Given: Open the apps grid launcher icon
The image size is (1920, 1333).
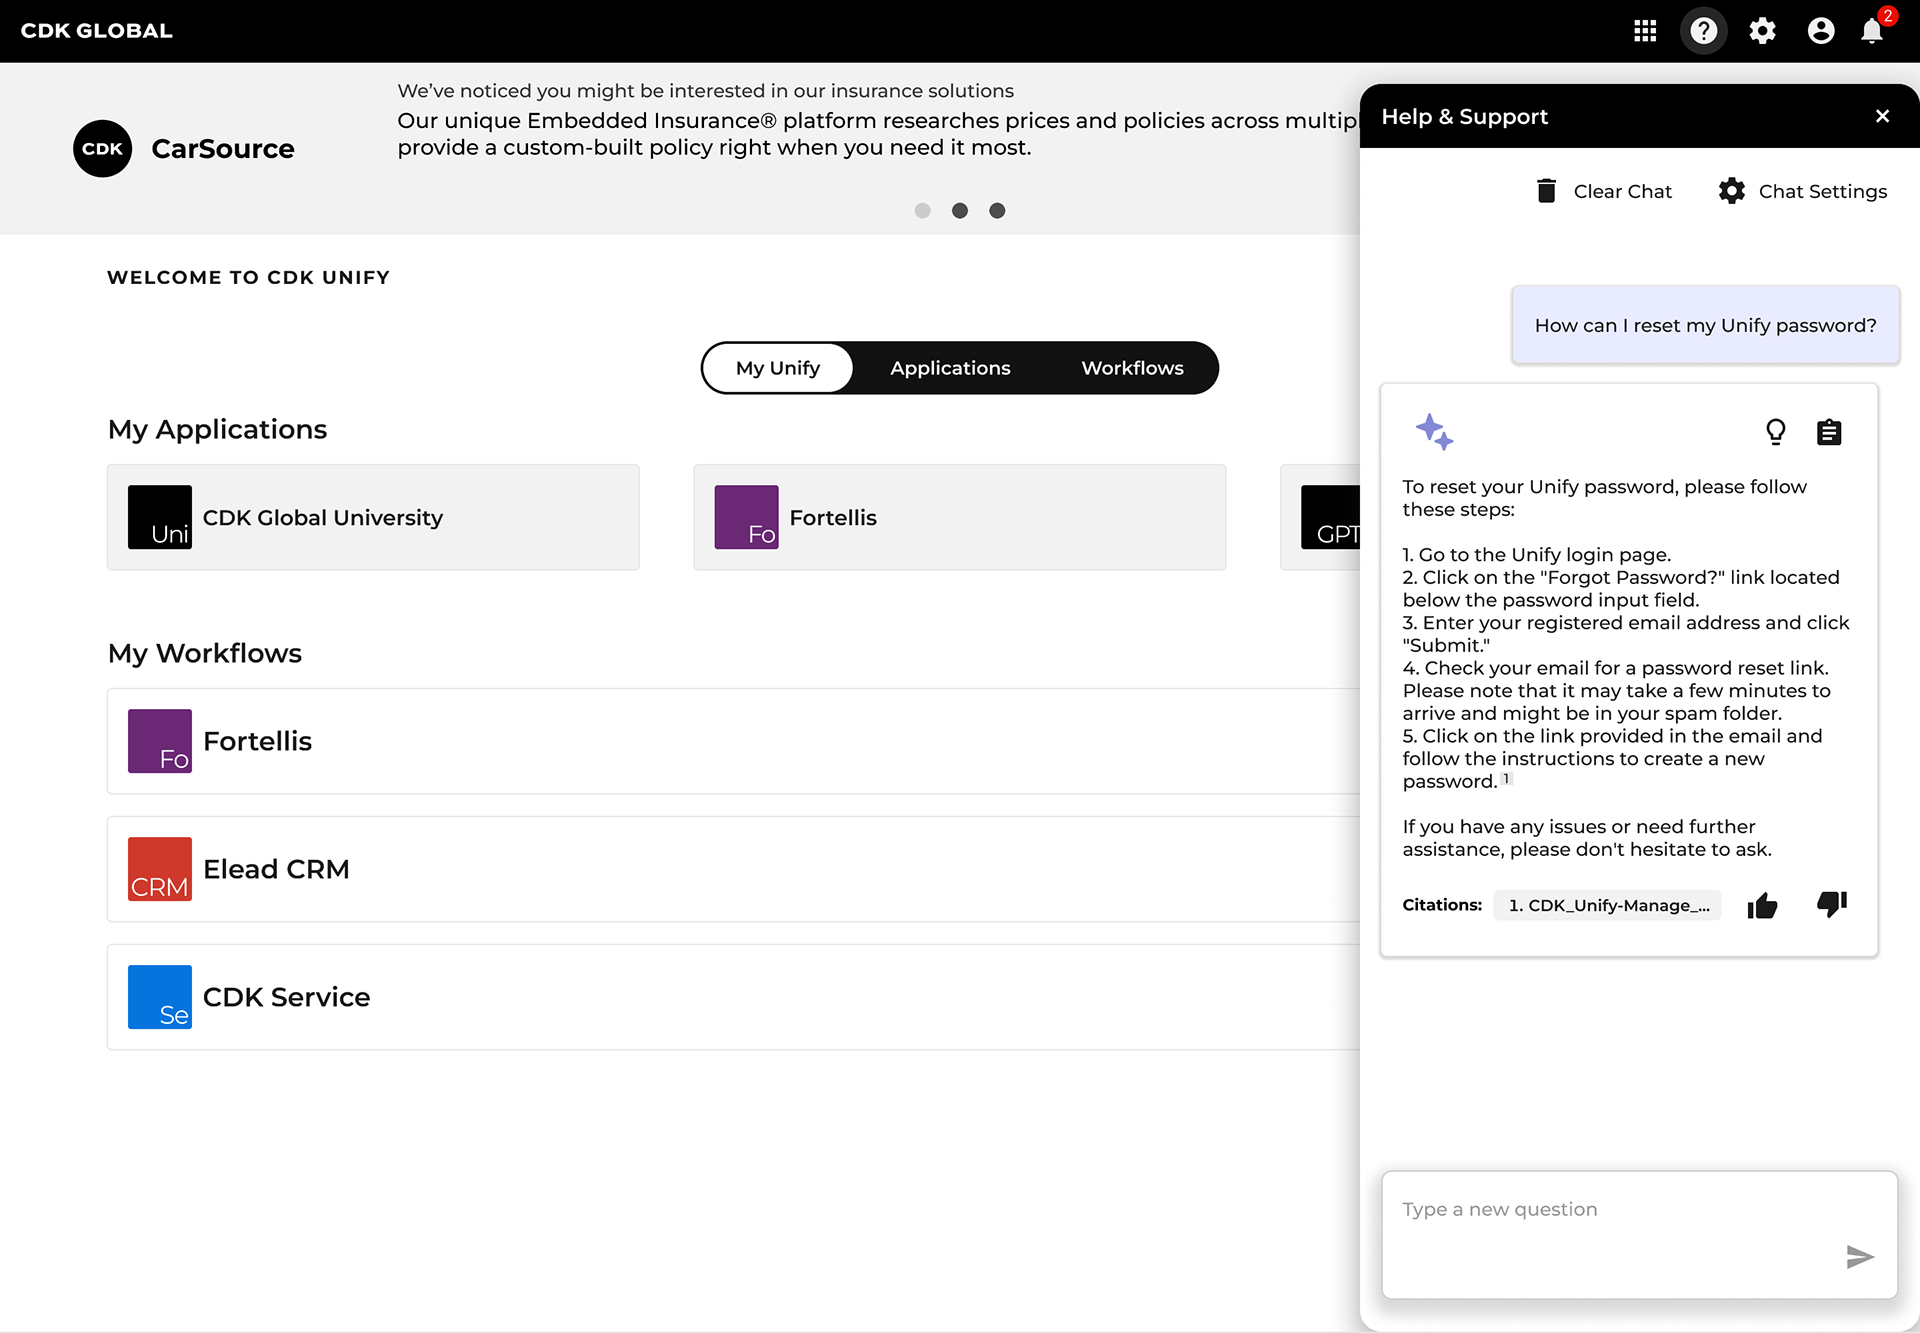Looking at the screenshot, I should click(1645, 31).
